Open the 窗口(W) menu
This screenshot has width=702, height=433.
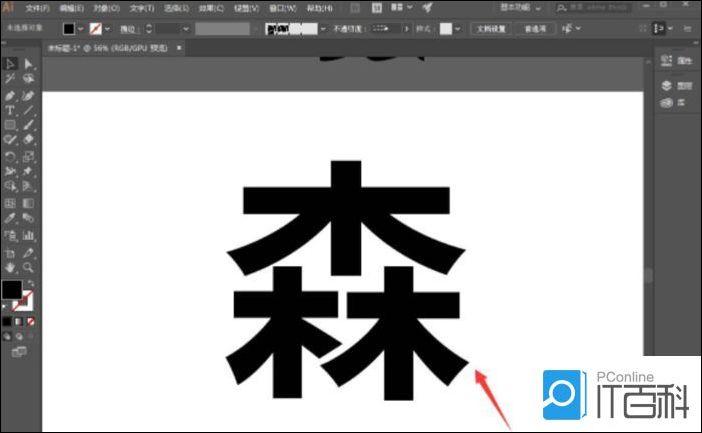coord(283,9)
